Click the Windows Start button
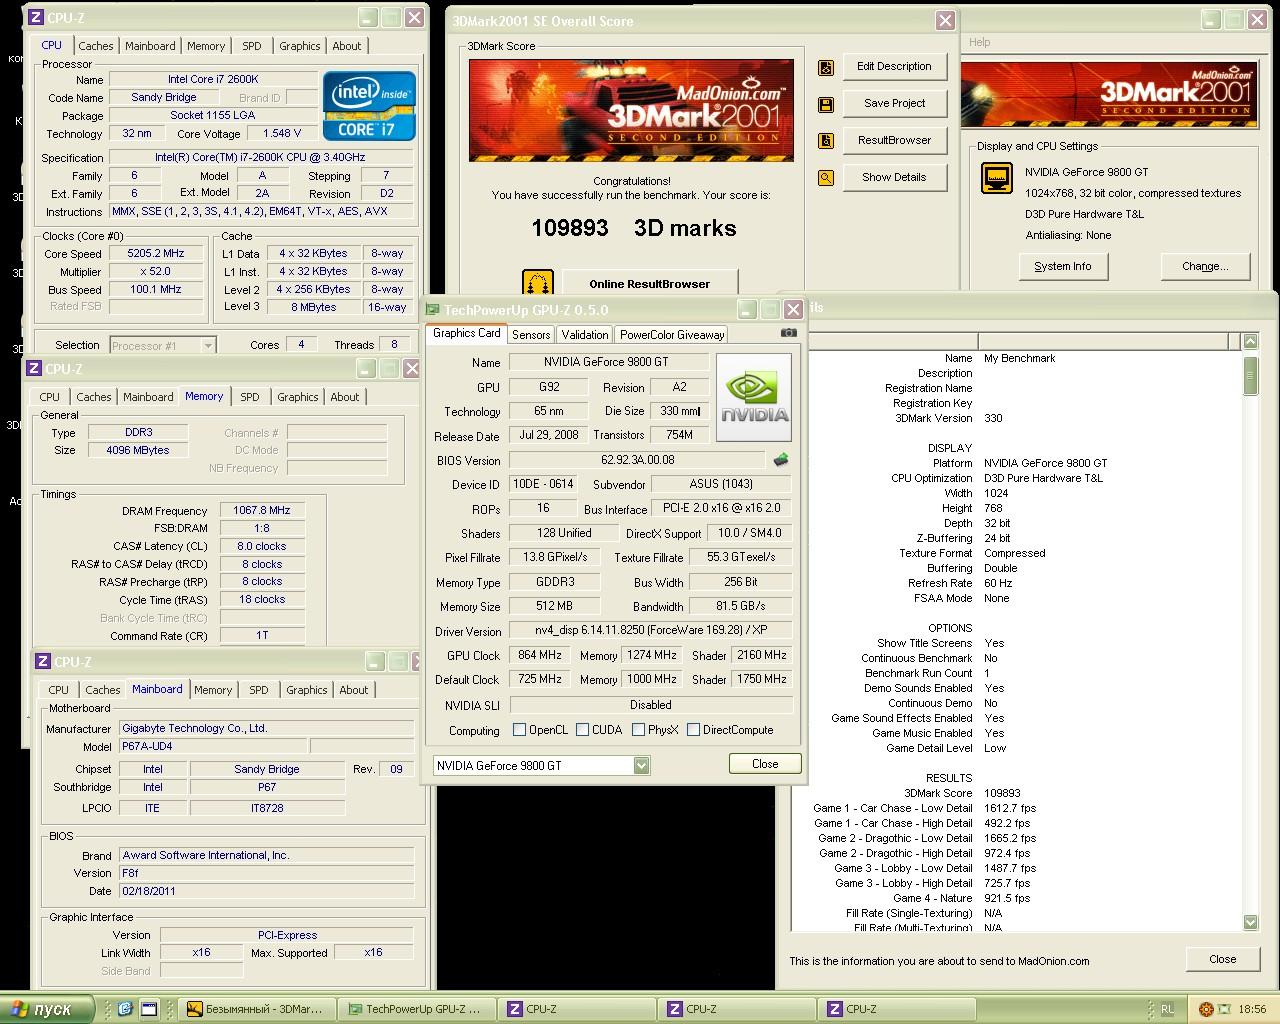This screenshot has width=1280, height=1024. 46,1009
